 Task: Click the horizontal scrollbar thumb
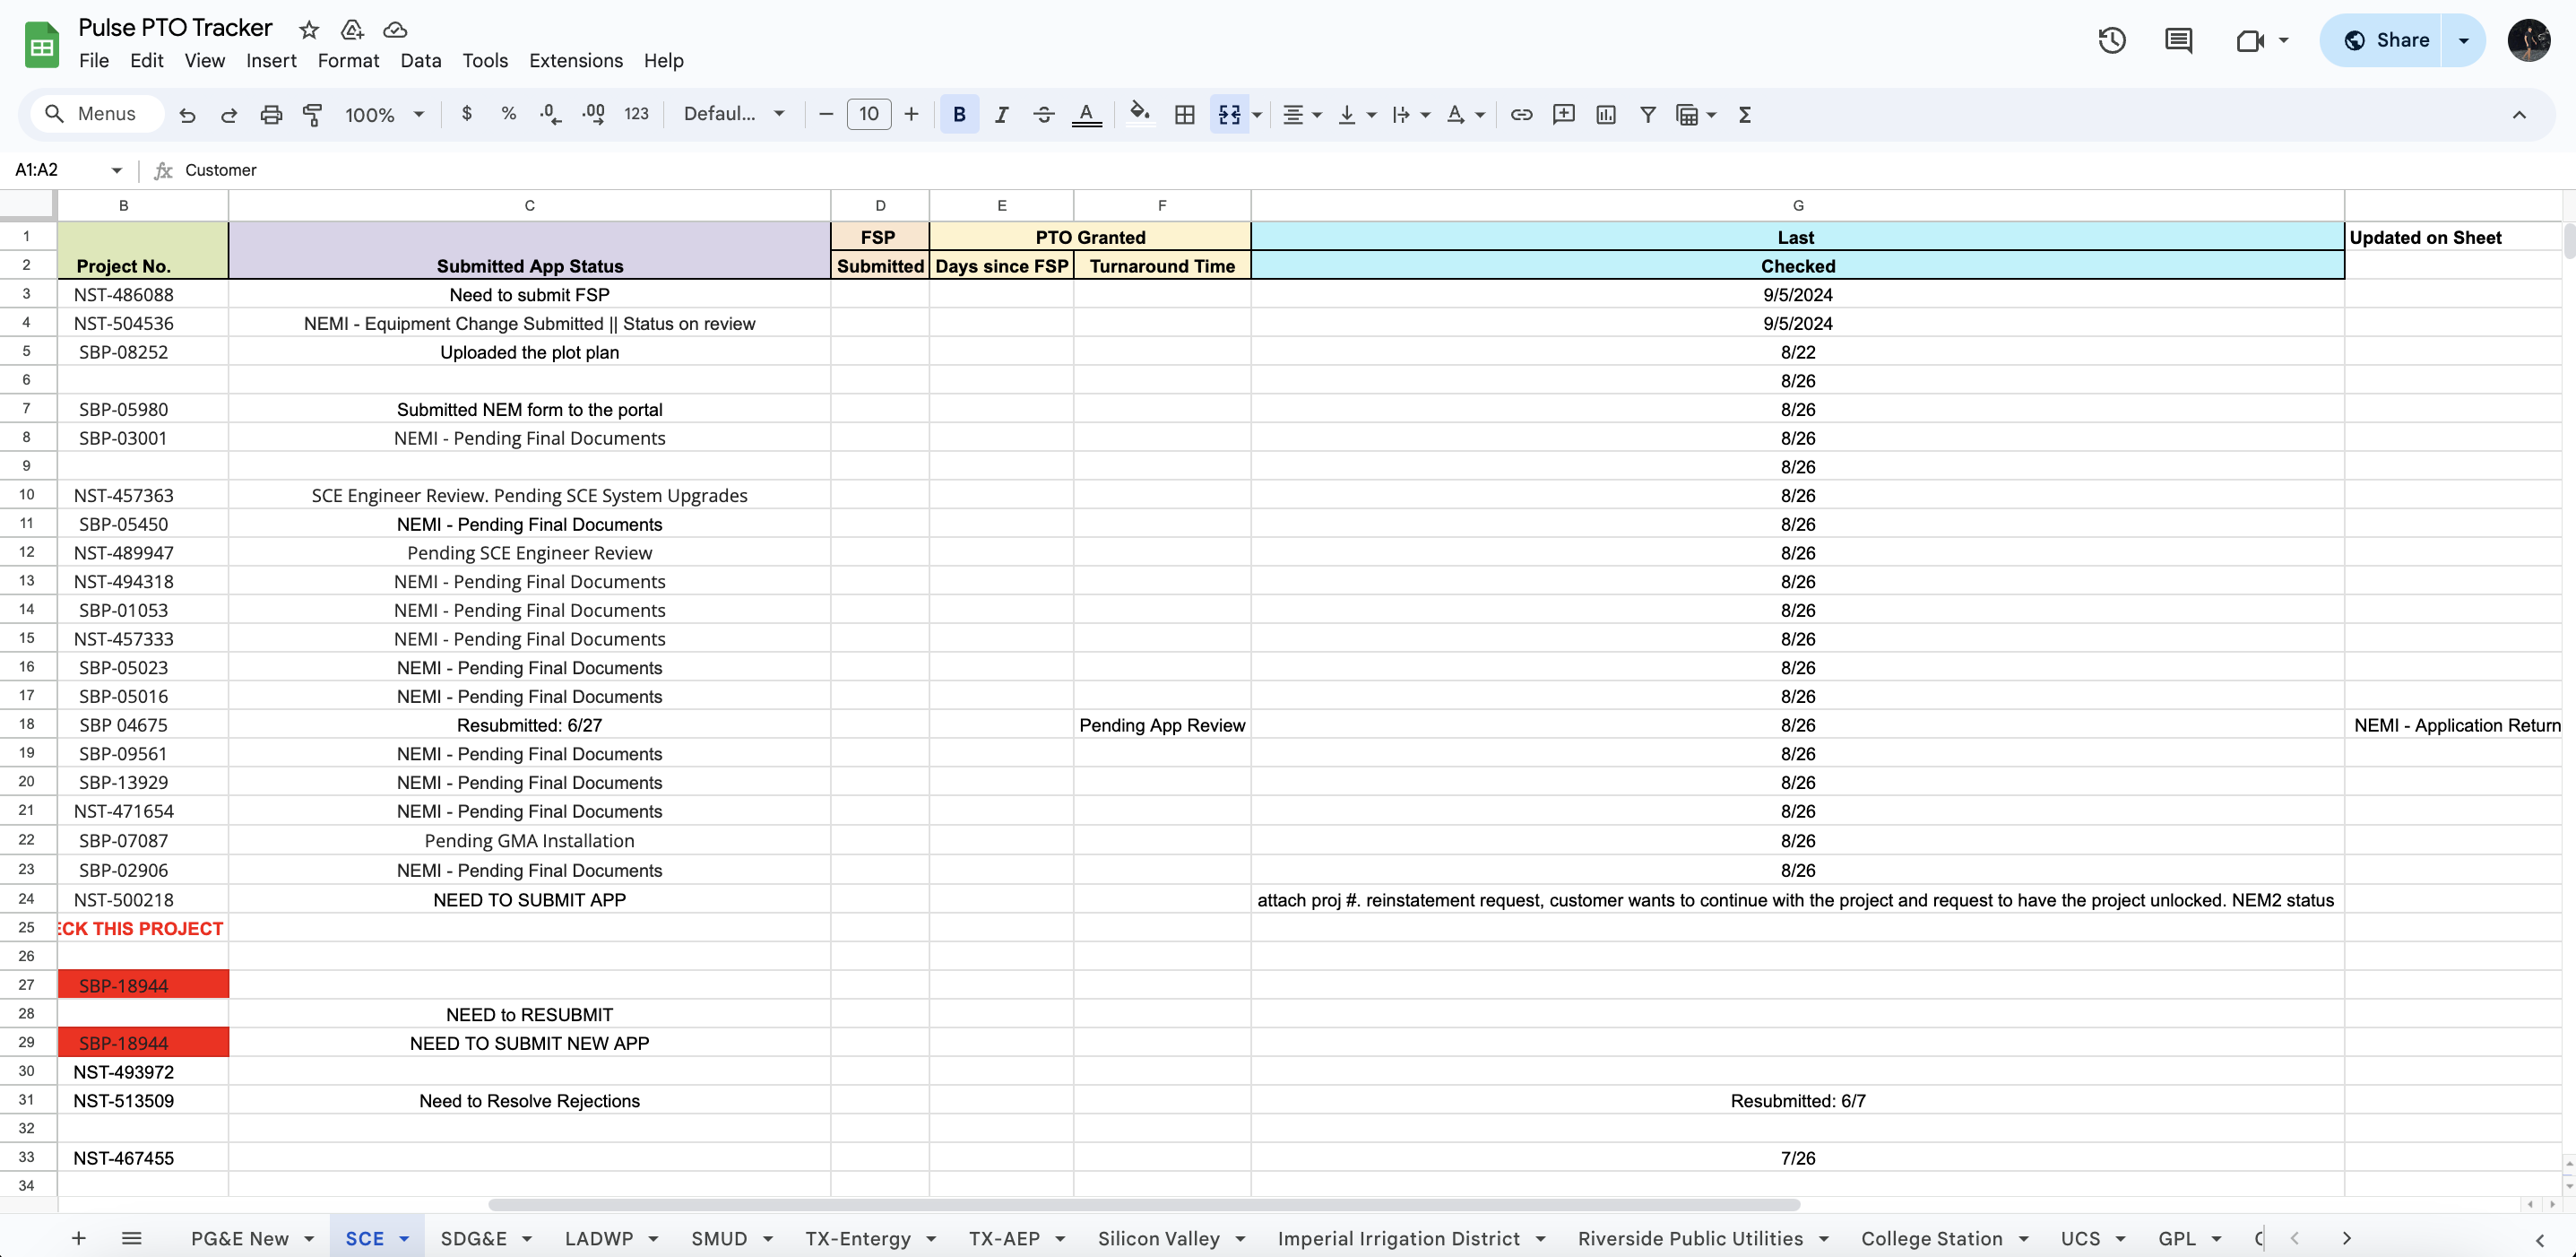[1144, 1204]
